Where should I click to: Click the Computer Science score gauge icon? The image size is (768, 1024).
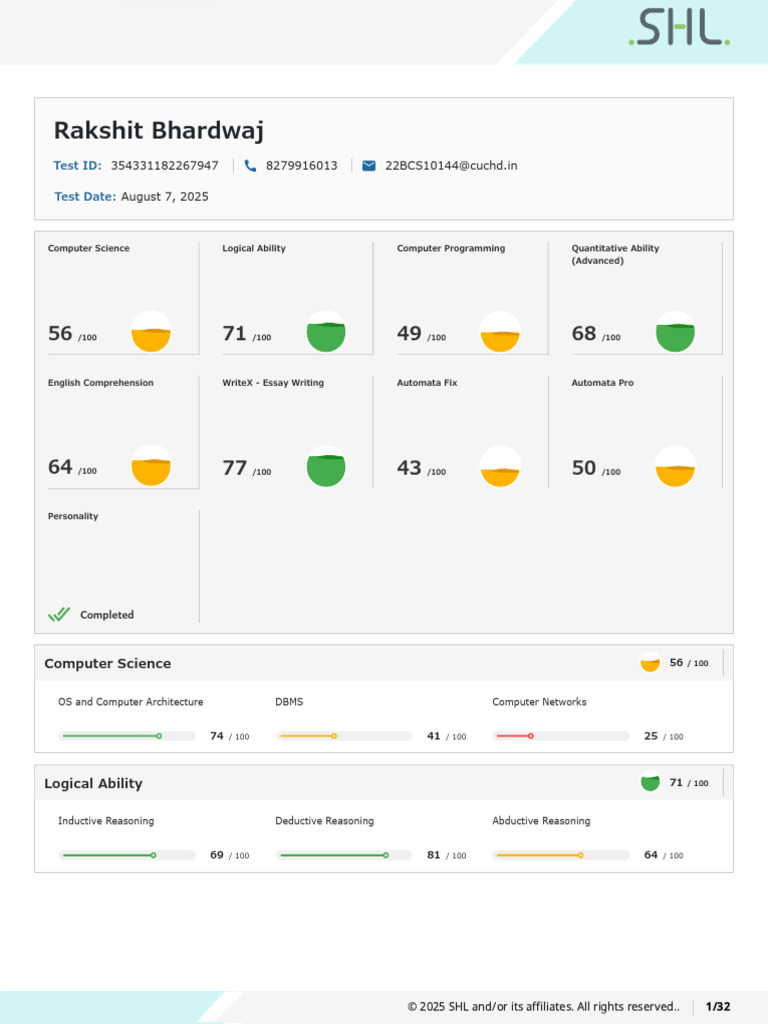(x=151, y=332)
